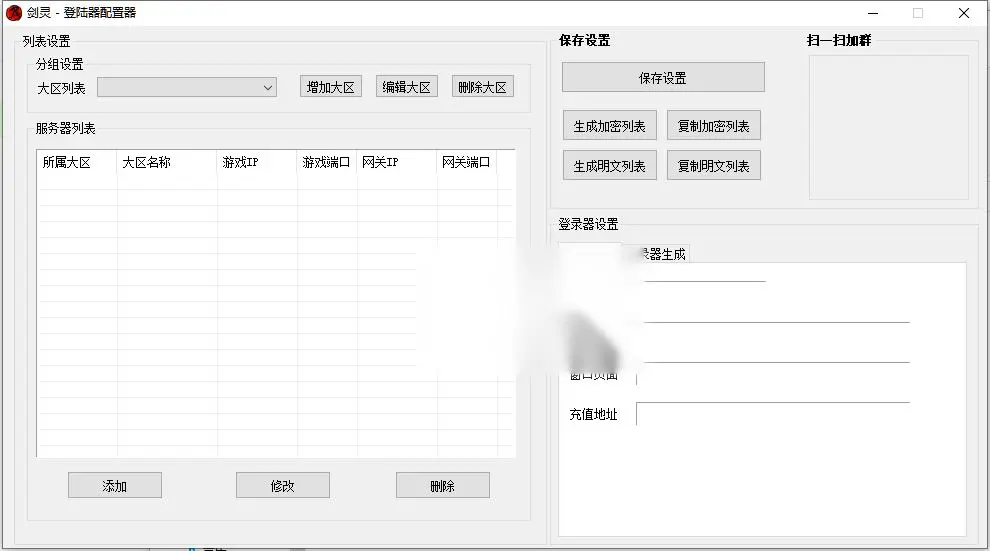Click the 编辑大区 button
The width and height of the screenshot is (990, 551).
(x=407, y=87)
